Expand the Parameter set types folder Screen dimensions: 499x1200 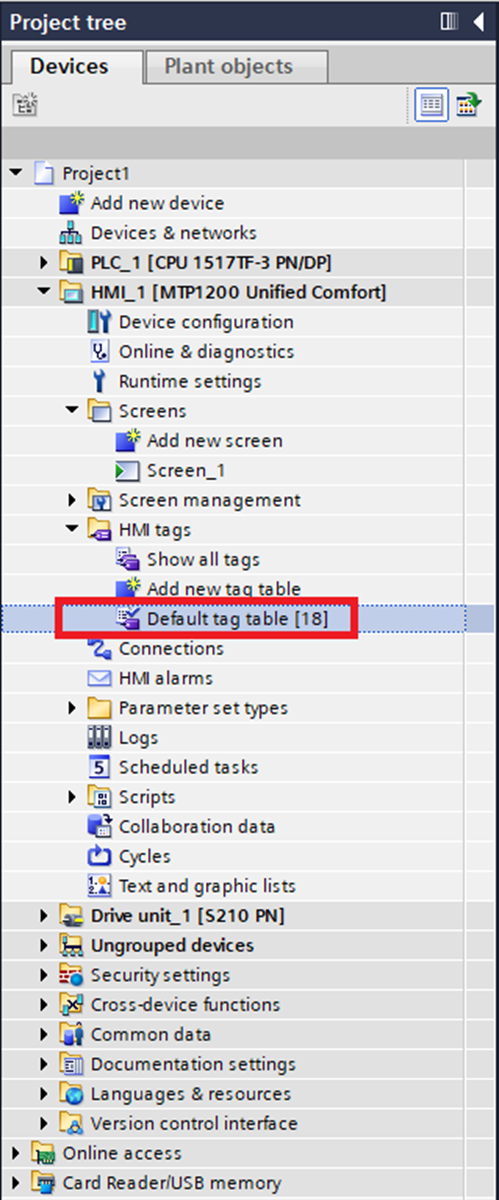point(71,708)
